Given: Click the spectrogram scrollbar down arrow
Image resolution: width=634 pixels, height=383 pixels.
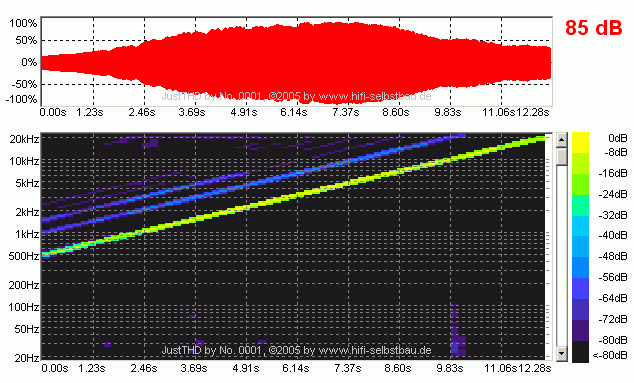Looking at the screenshot, I should (x=561, y=353).
